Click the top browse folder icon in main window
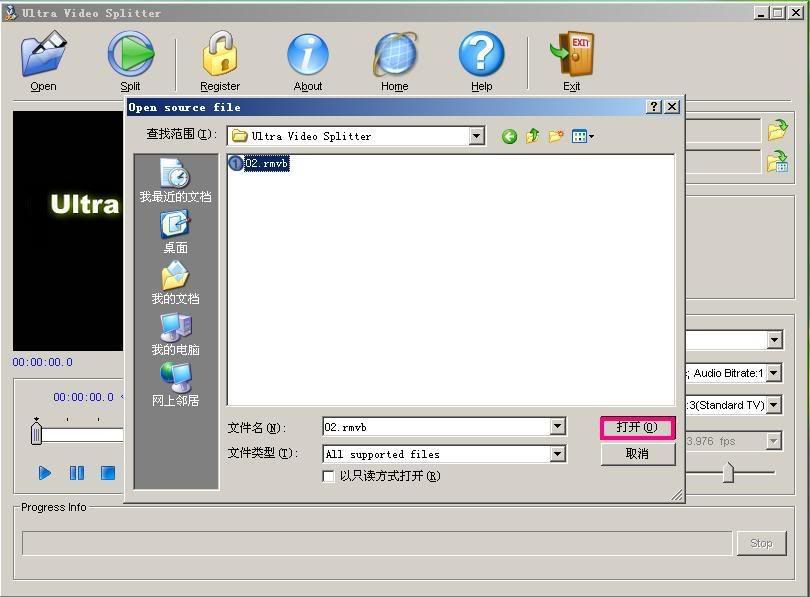810x597 pixels. [x=777, y=130]
